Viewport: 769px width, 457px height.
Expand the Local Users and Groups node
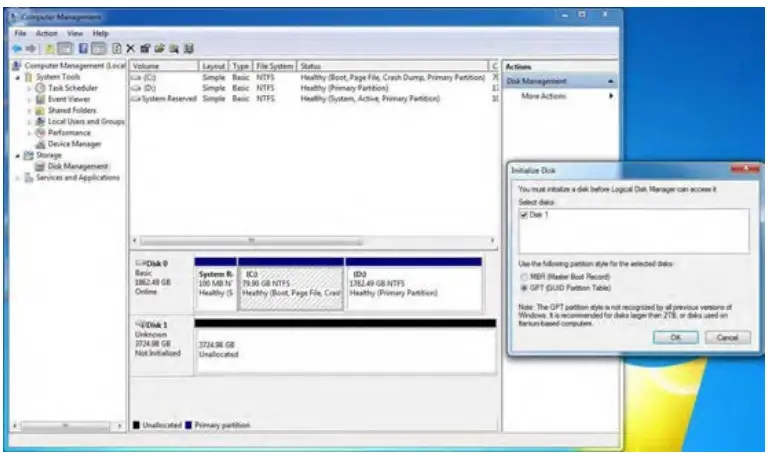(x=29, y=122)
